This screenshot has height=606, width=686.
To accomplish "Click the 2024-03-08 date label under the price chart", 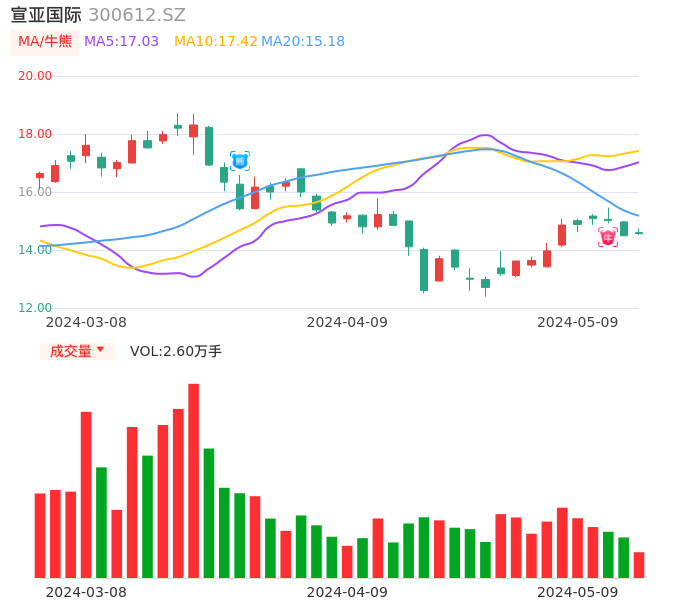I will point(86,322).
